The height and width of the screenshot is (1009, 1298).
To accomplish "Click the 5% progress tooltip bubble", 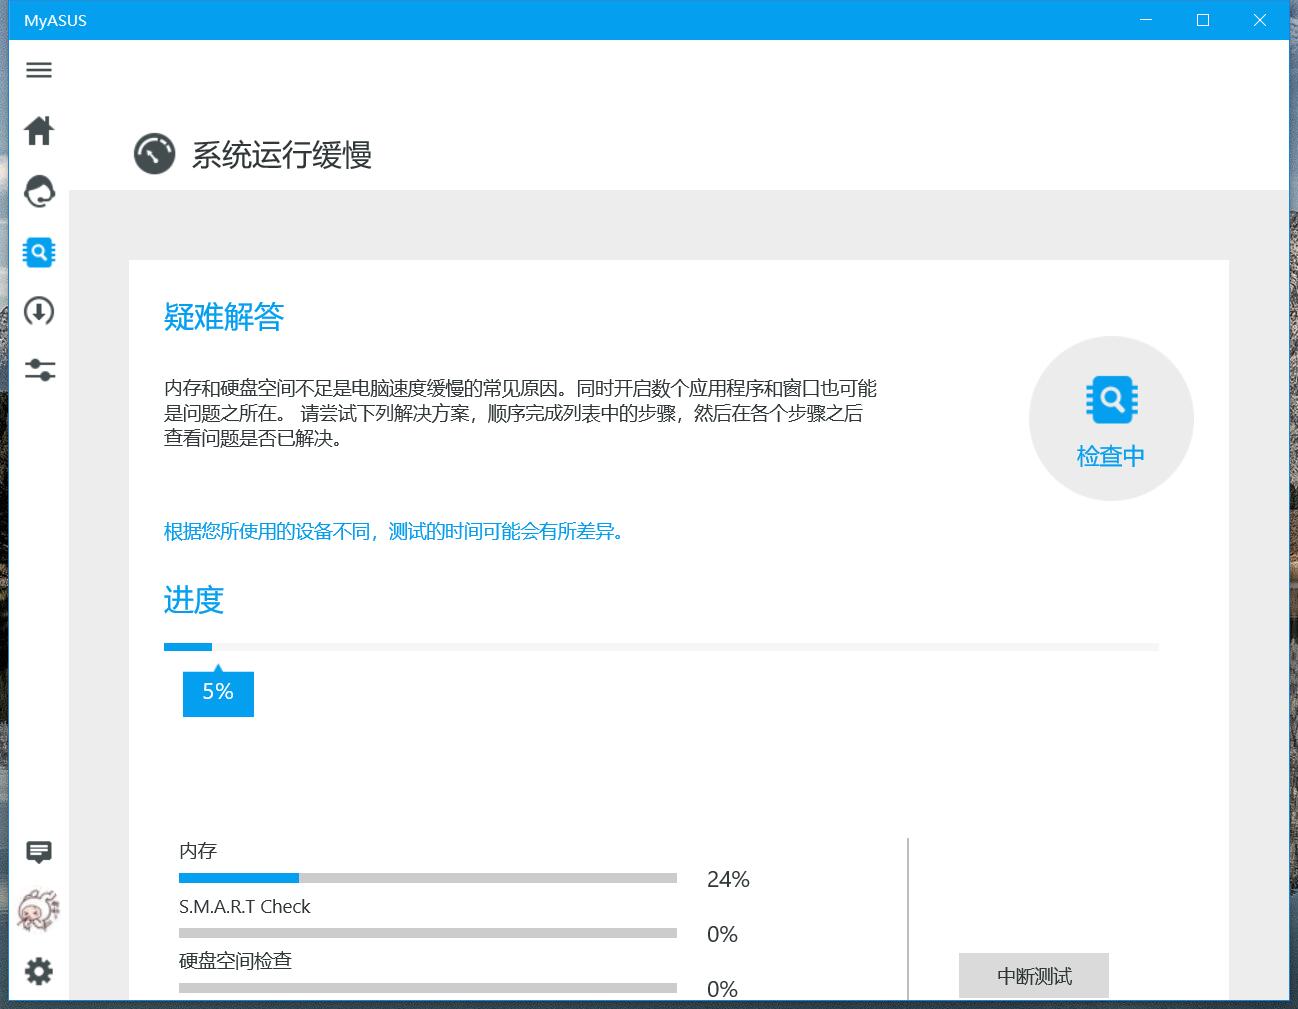I will pyautogui.click(x=217, y=691).
